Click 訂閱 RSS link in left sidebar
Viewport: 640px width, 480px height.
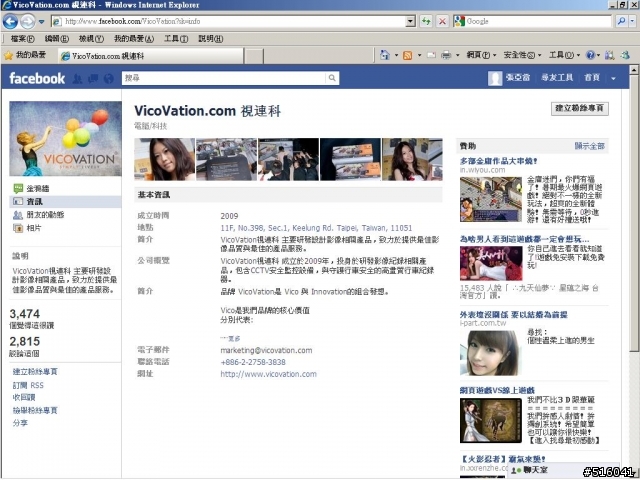[28, 385]
